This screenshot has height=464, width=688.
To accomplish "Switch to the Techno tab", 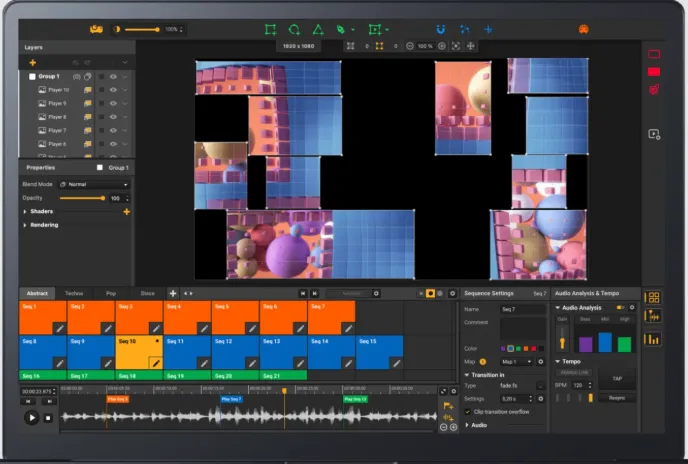I will (x=74, y=293).
